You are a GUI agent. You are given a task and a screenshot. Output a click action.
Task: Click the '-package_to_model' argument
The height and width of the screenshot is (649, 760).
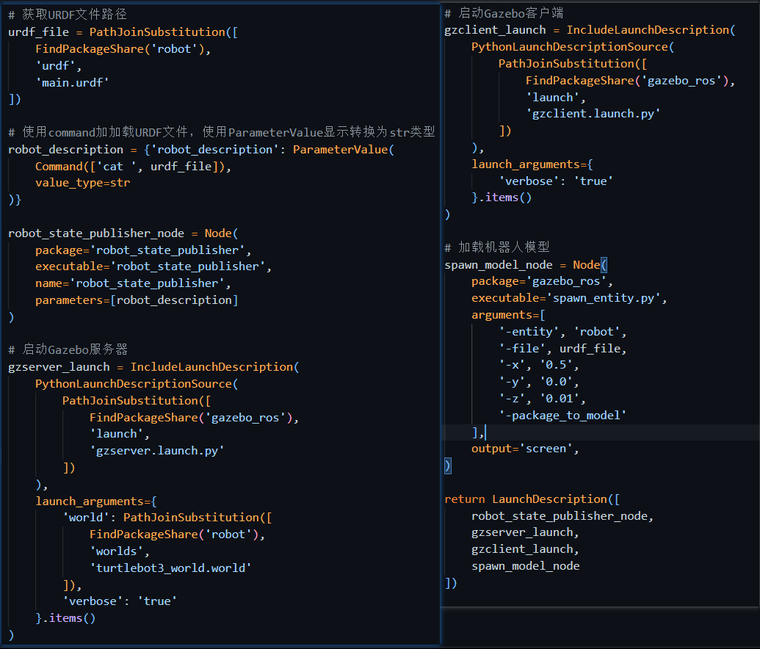pos(563,415)
